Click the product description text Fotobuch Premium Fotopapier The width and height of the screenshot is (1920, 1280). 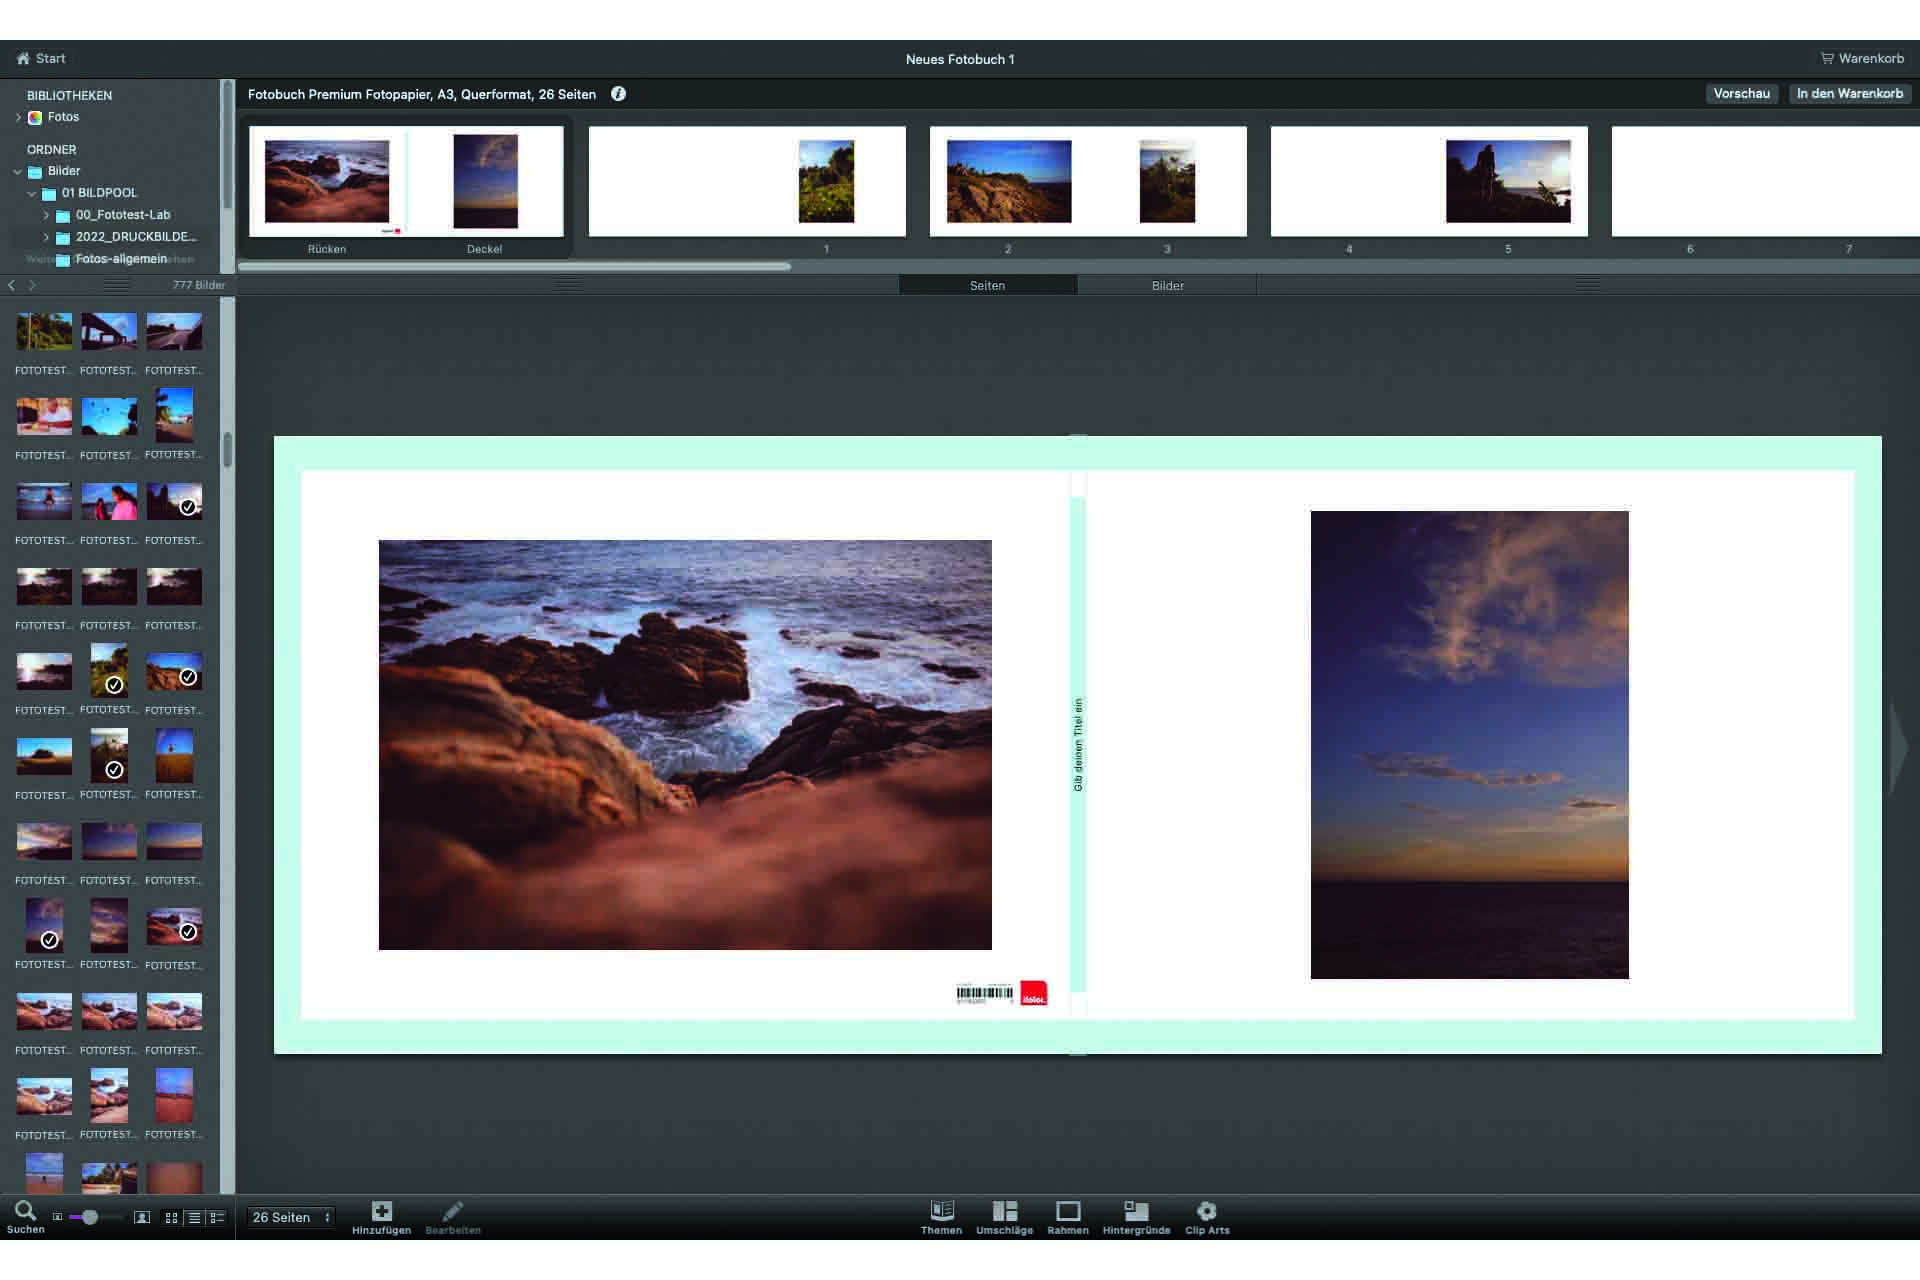(421, 94)
